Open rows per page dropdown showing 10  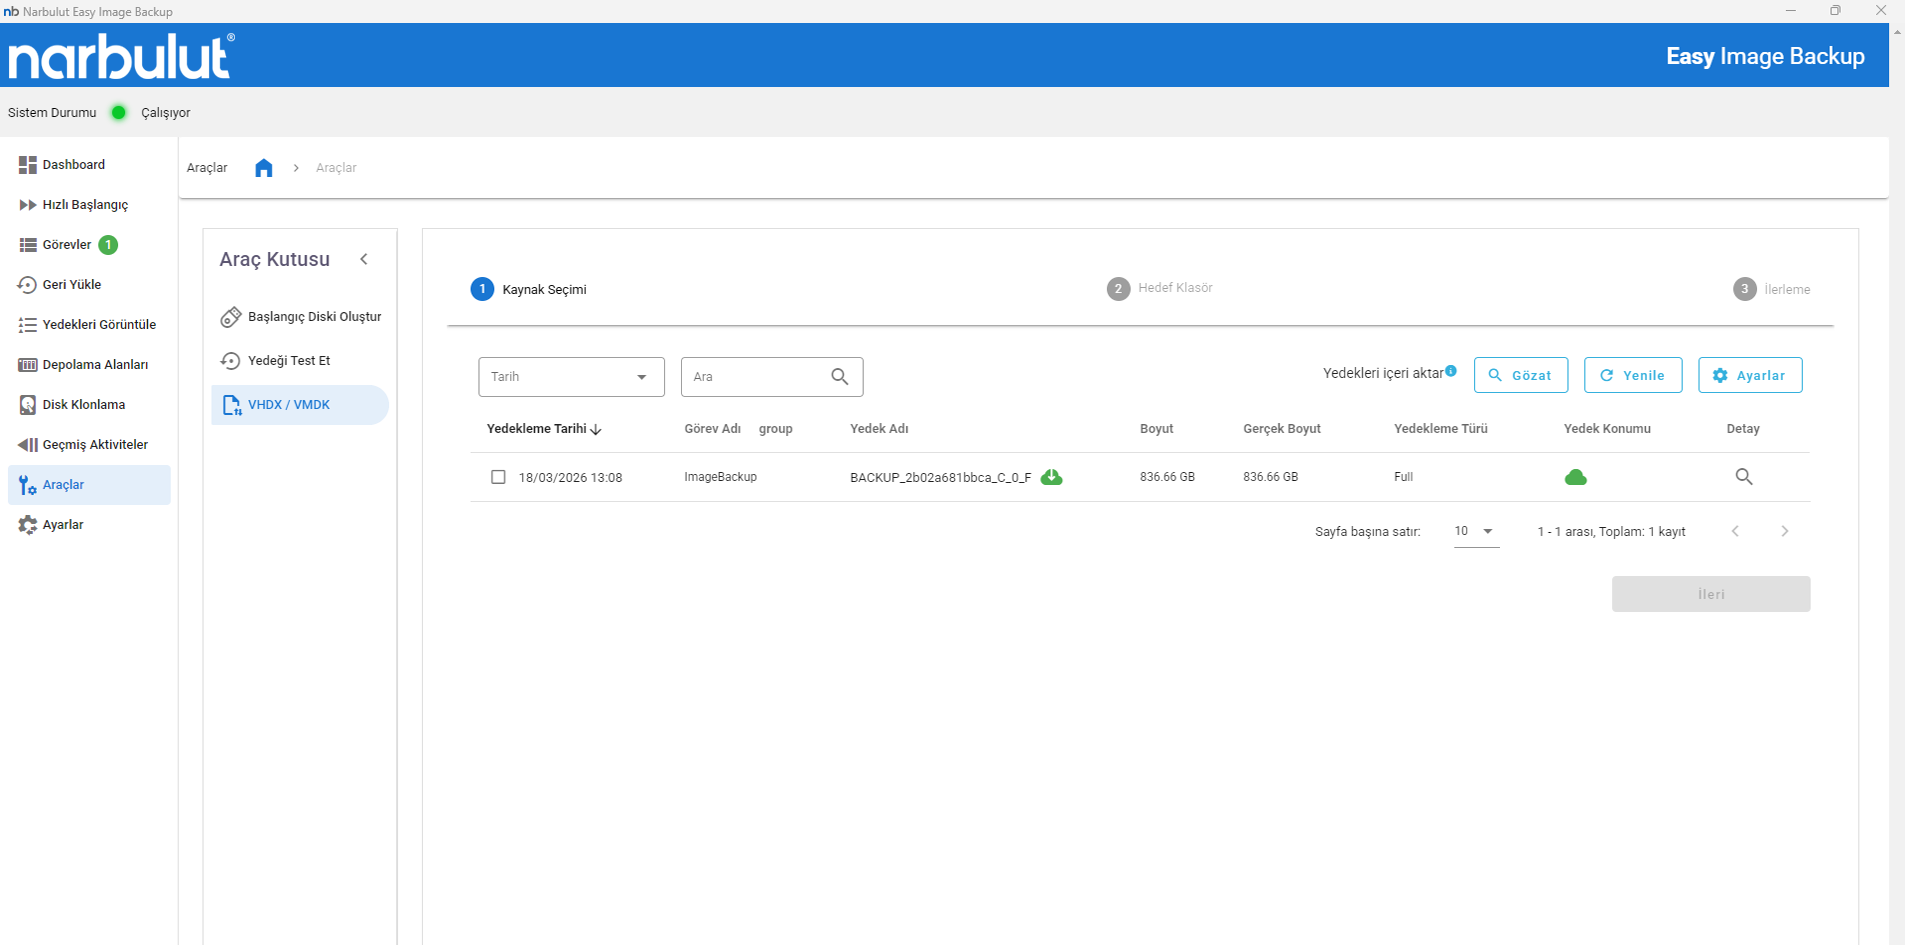[1475, 531]
